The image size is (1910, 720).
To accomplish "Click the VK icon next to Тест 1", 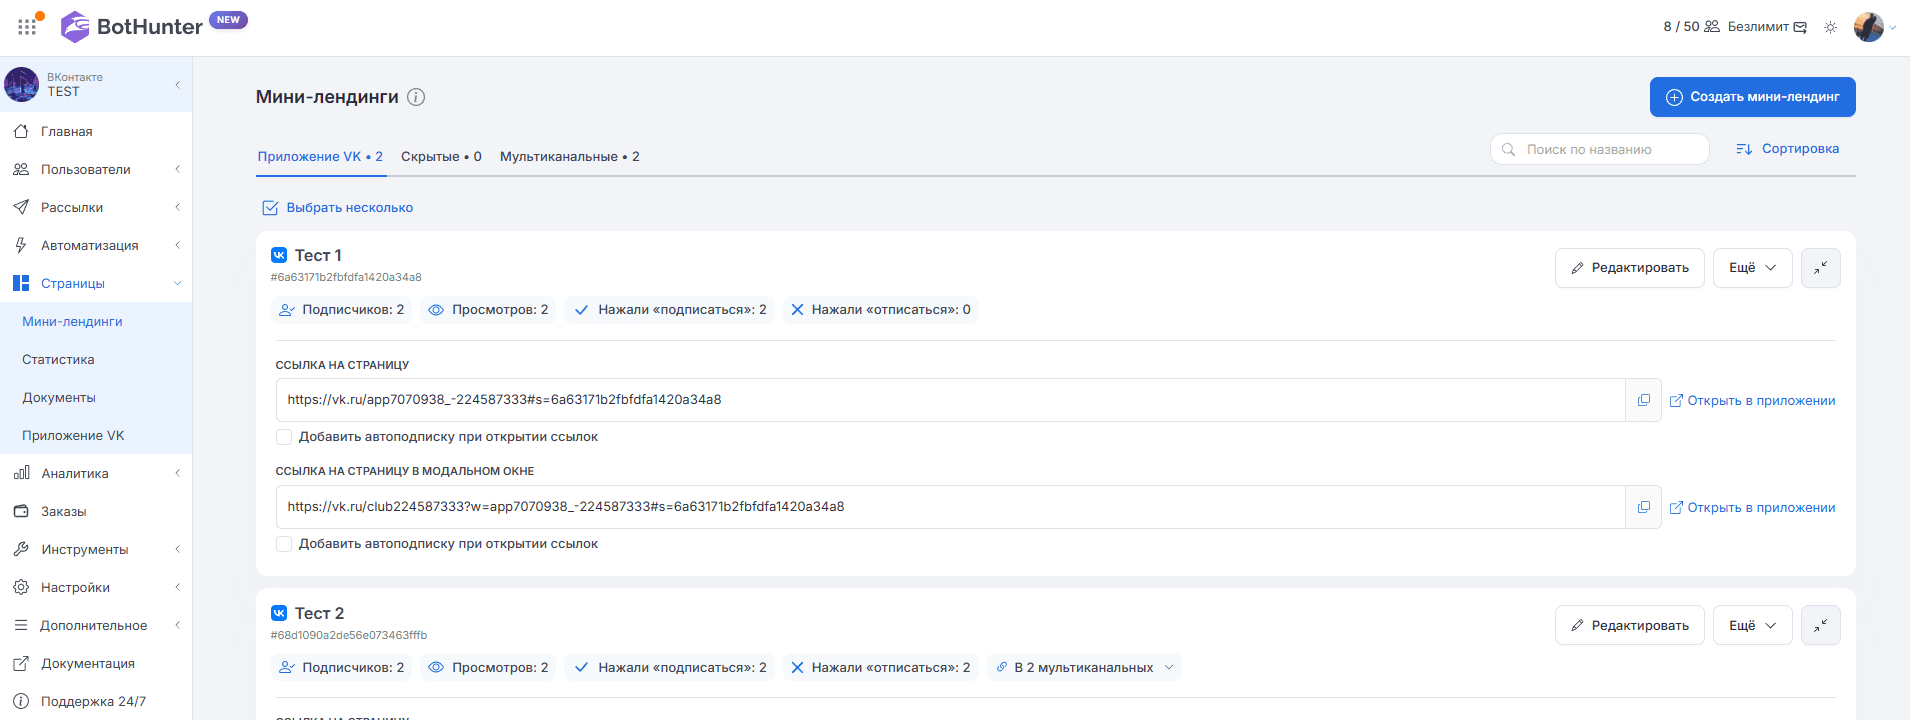I will 279,255.
